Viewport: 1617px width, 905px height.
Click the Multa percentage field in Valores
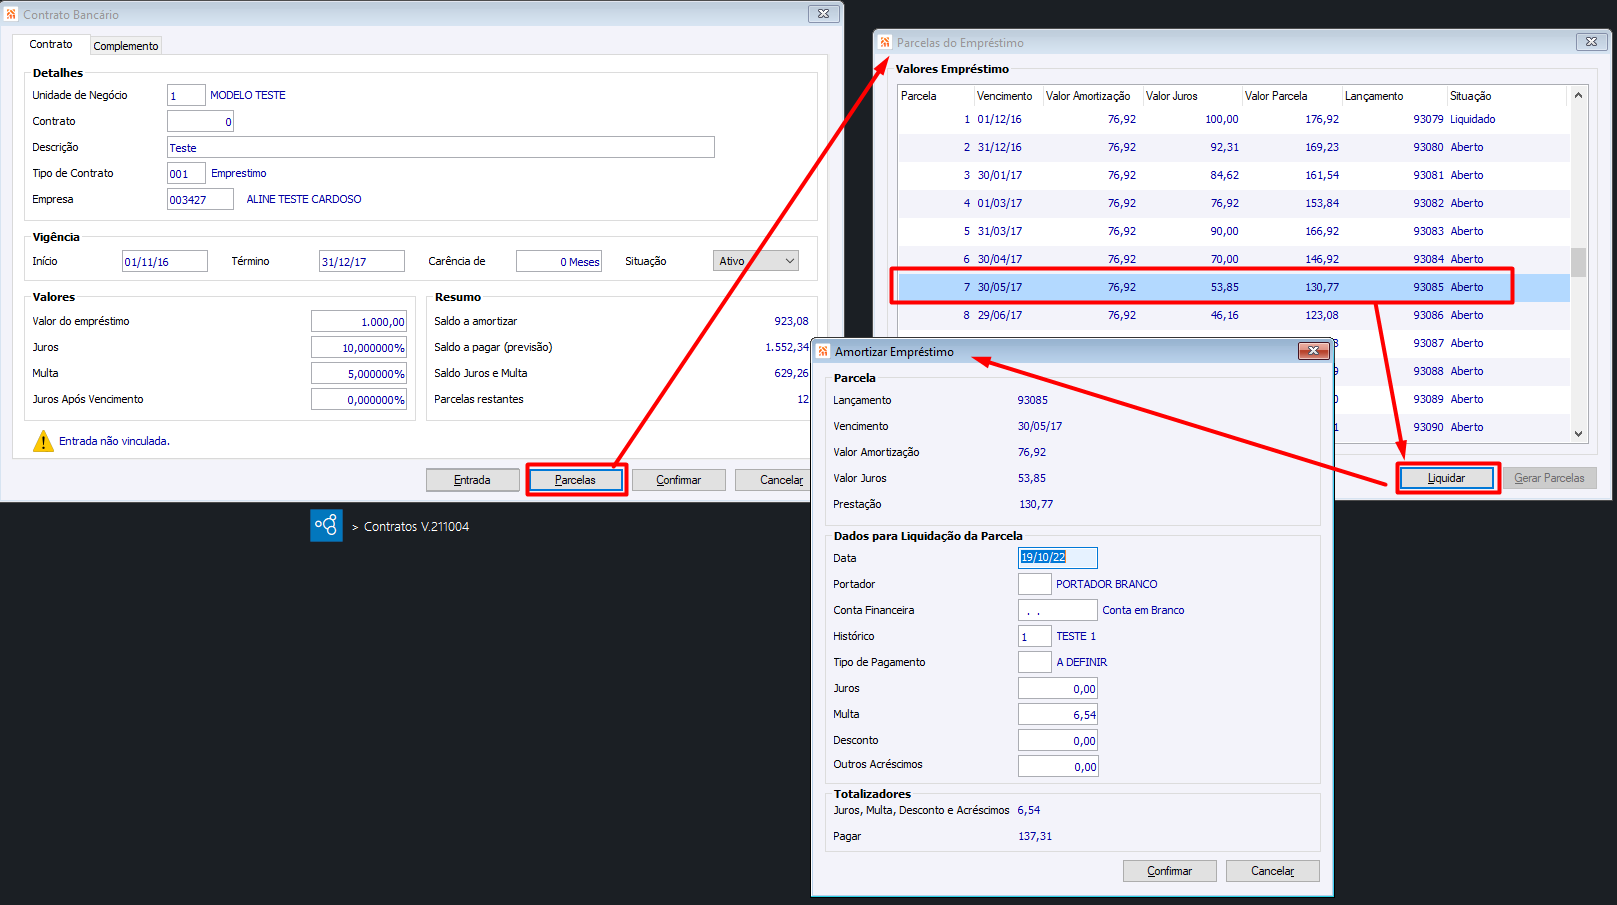pos(359,373)
